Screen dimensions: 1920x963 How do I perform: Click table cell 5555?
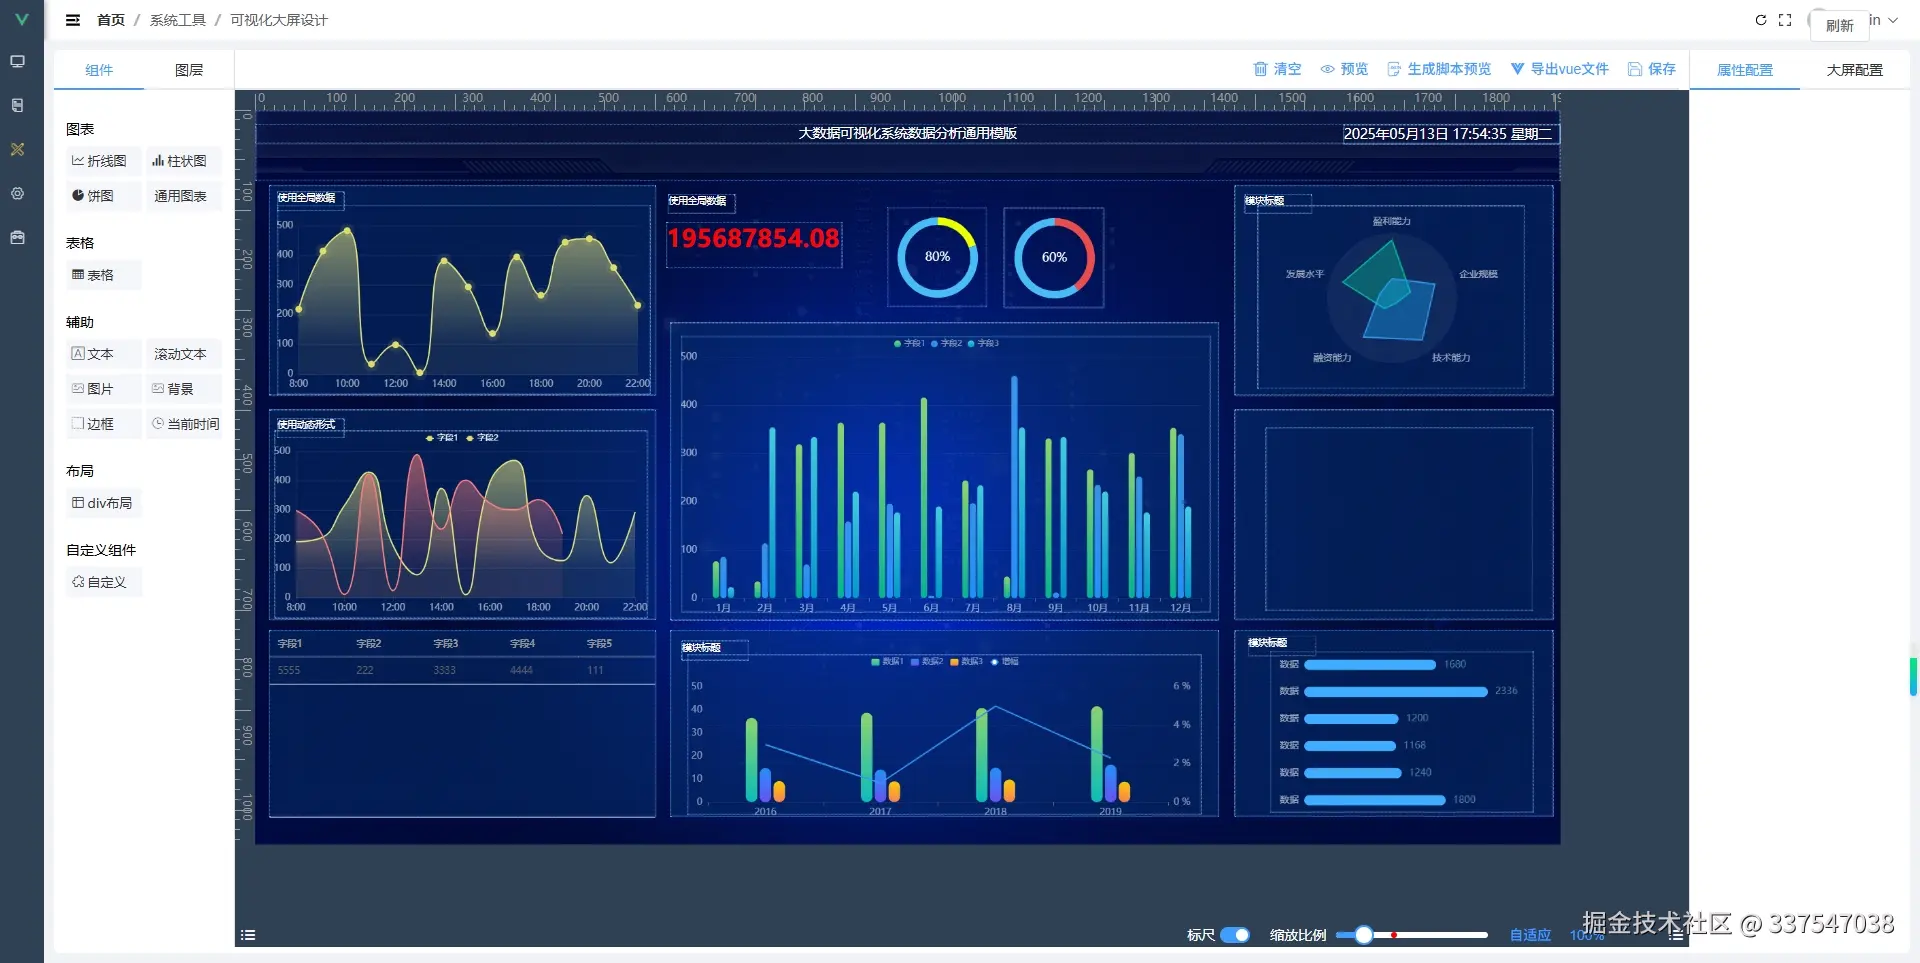click(289, 670)
